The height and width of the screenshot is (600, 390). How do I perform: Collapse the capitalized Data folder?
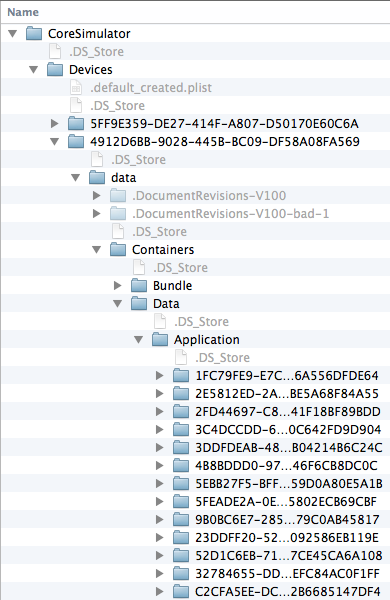118,303
